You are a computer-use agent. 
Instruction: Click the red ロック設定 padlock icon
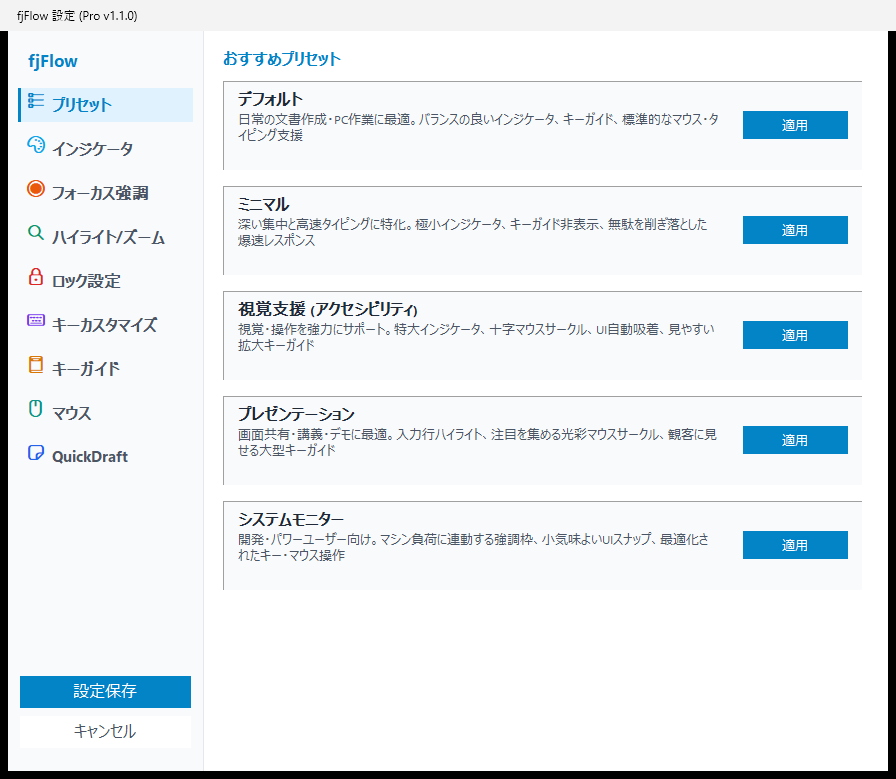(x=35, y=277)
